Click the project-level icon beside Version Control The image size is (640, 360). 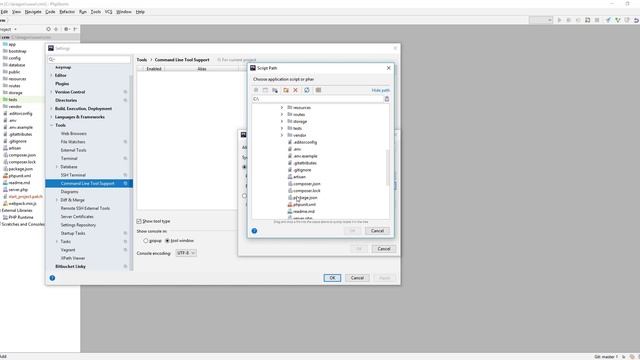click(x=125, y=92)
